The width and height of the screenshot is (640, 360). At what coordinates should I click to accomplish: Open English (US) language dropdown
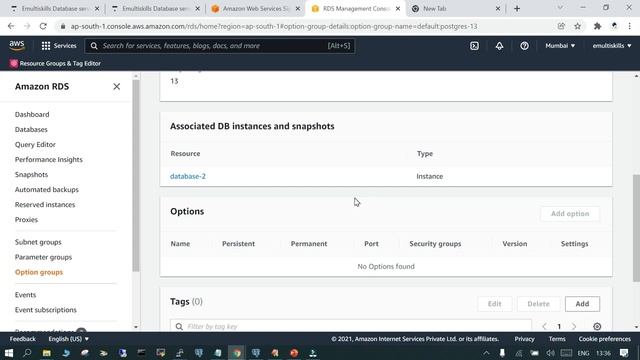pos(68,339)
